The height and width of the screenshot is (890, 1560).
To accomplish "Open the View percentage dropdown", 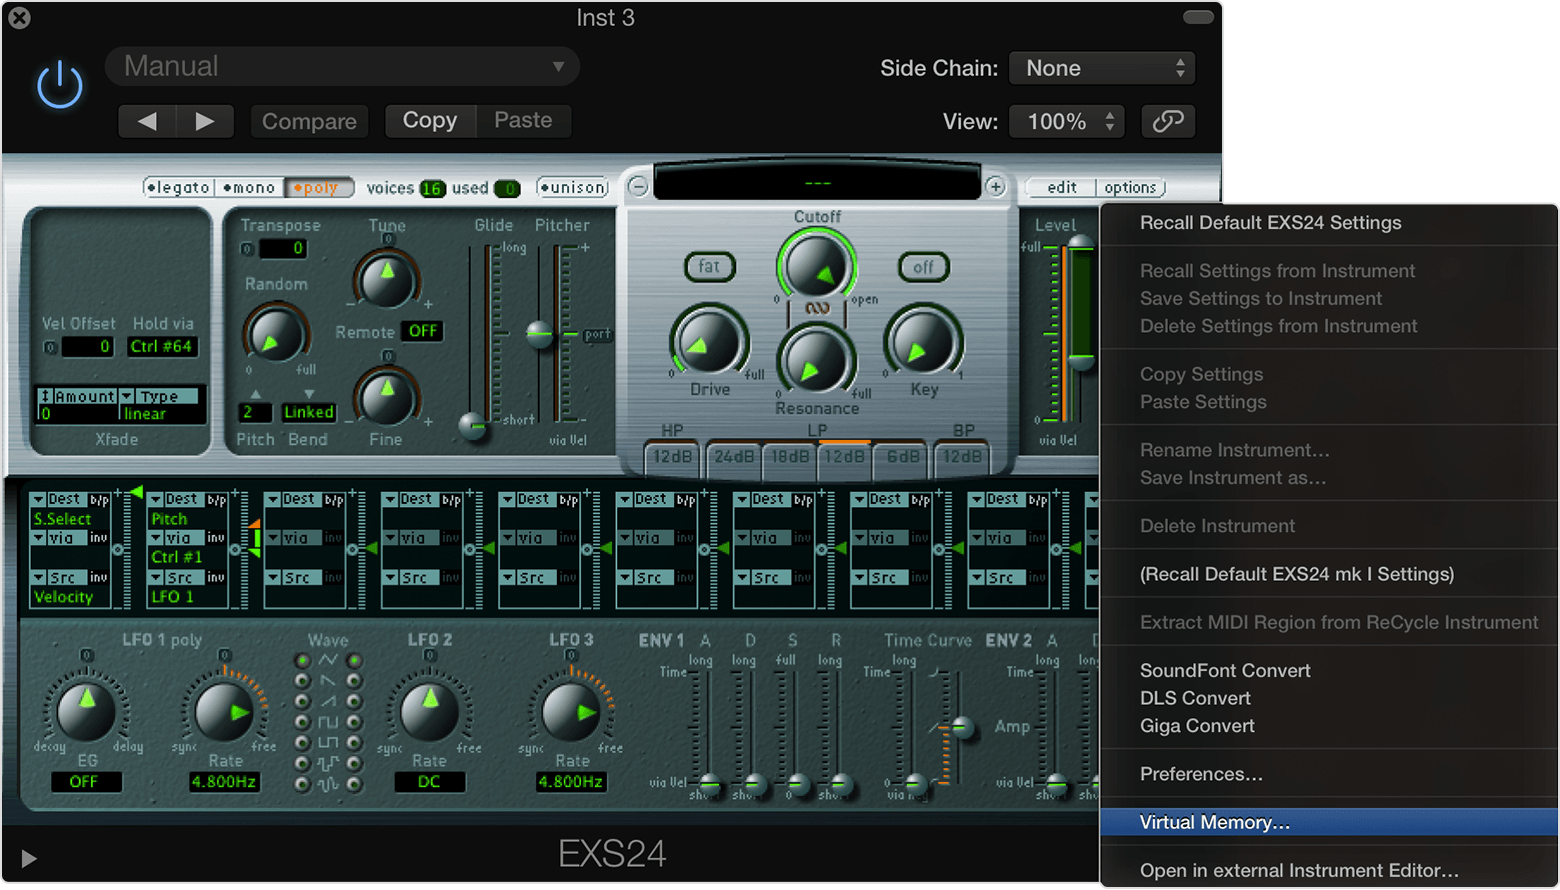I will tap(1067, 121).
